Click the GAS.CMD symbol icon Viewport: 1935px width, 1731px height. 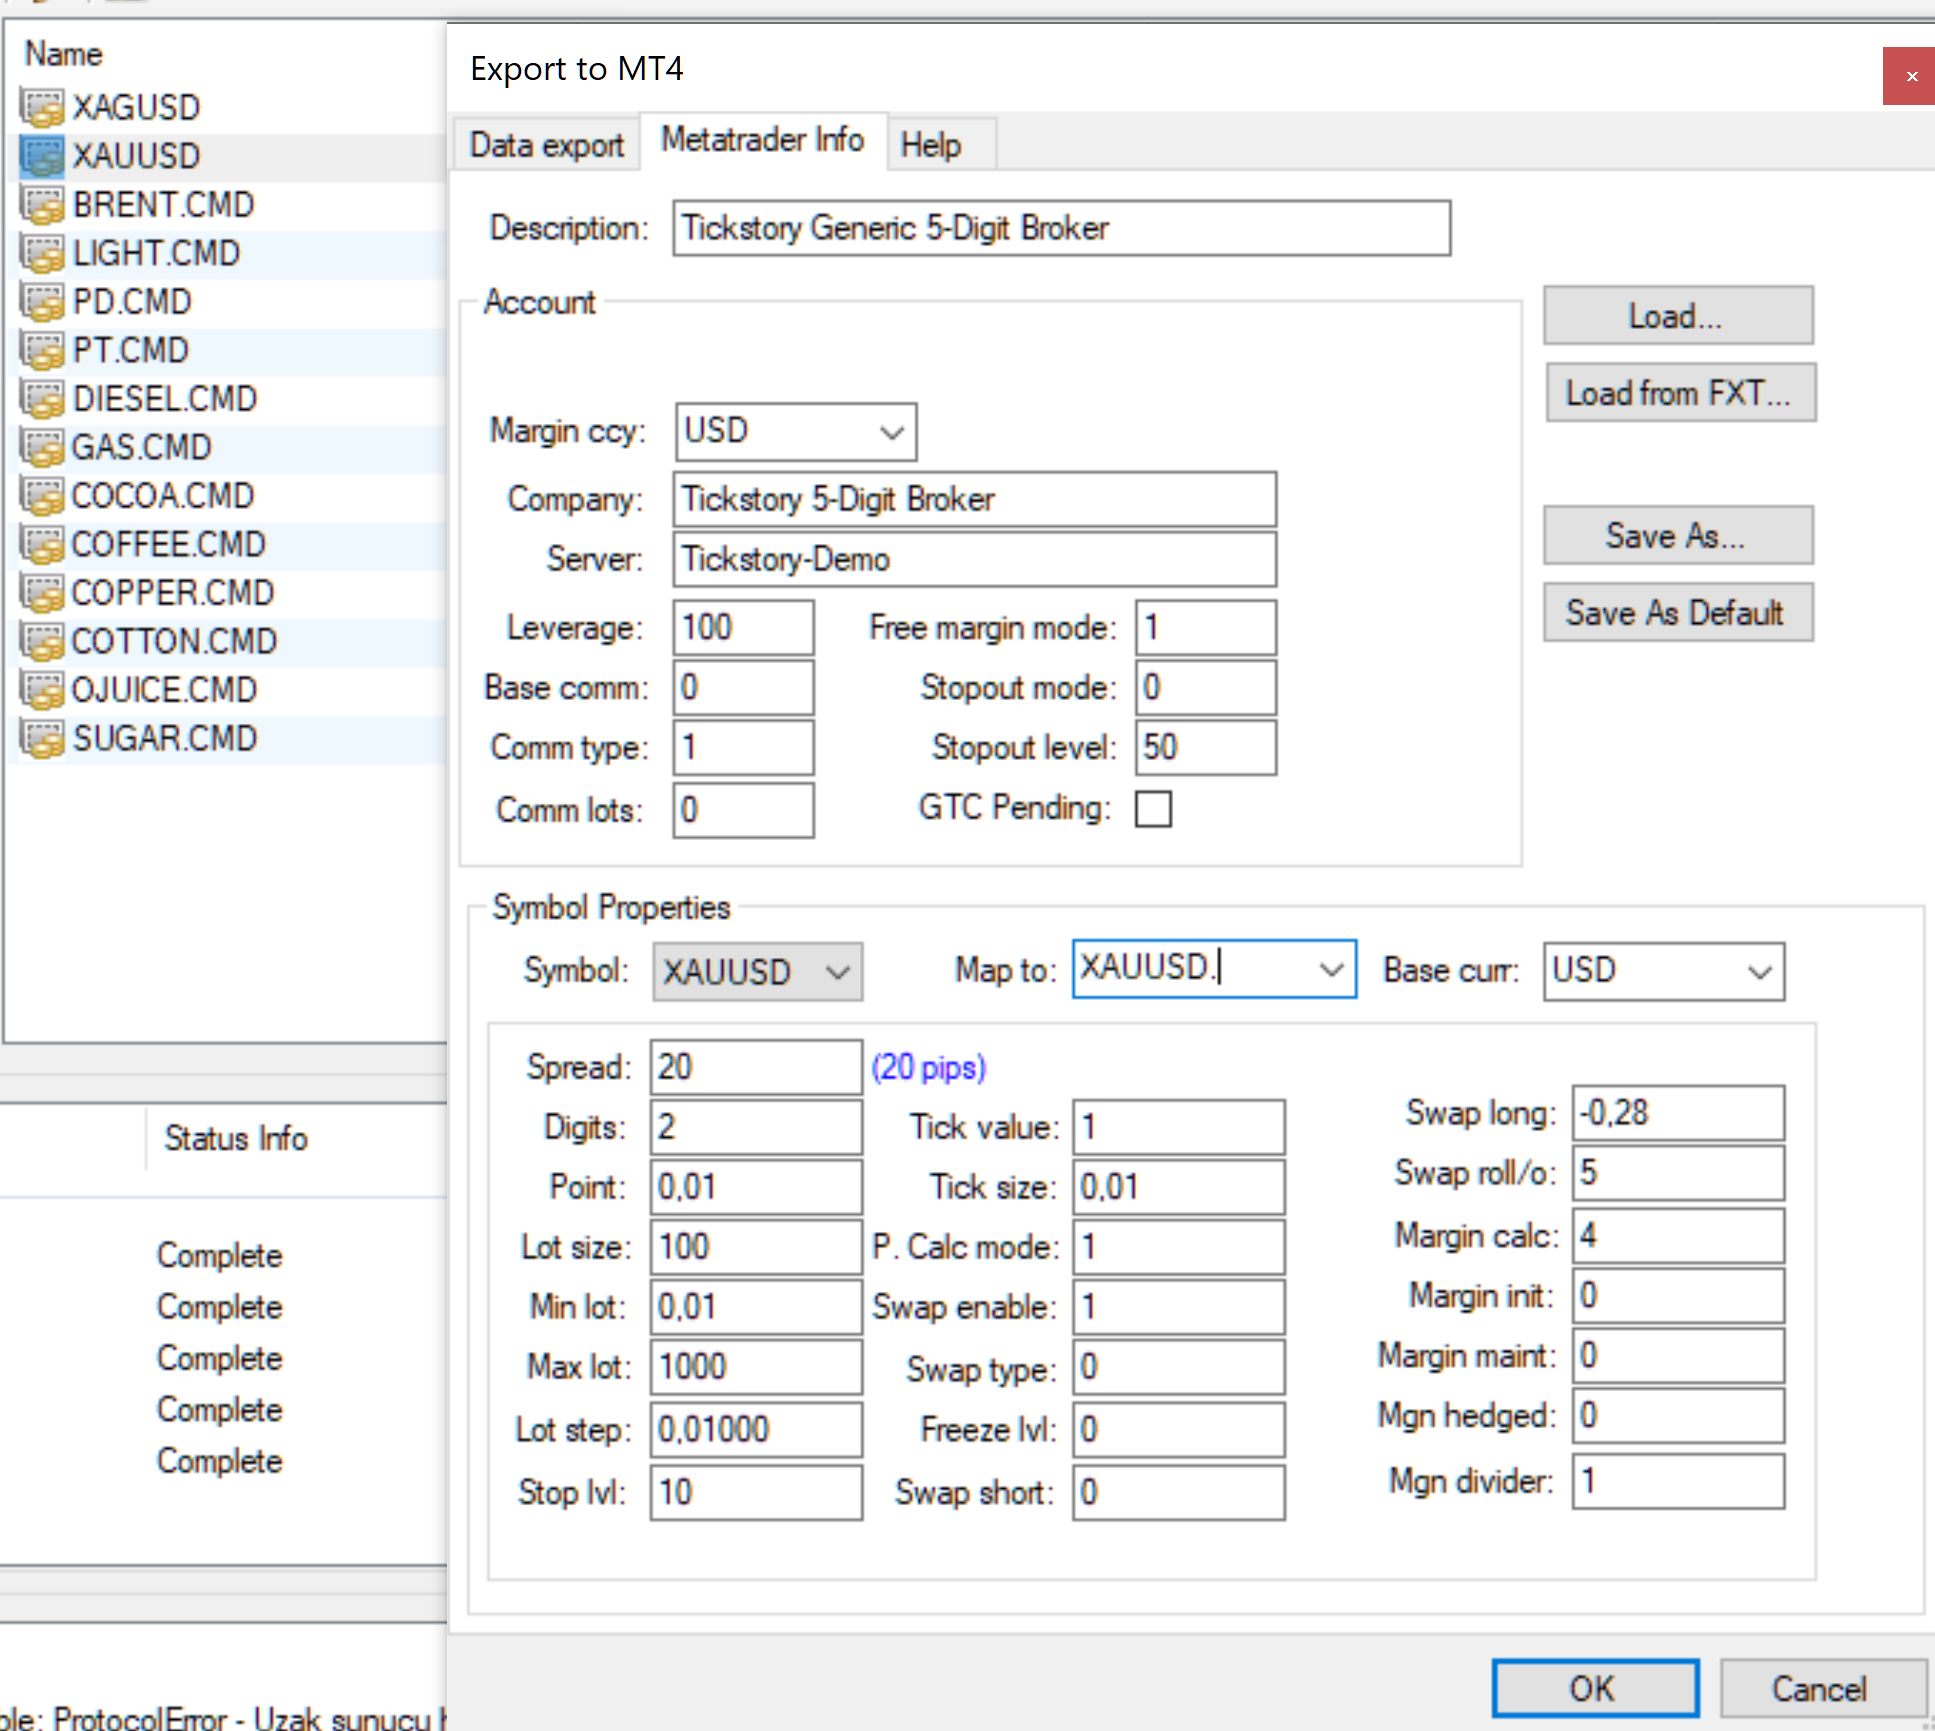[x=43, y=447]
